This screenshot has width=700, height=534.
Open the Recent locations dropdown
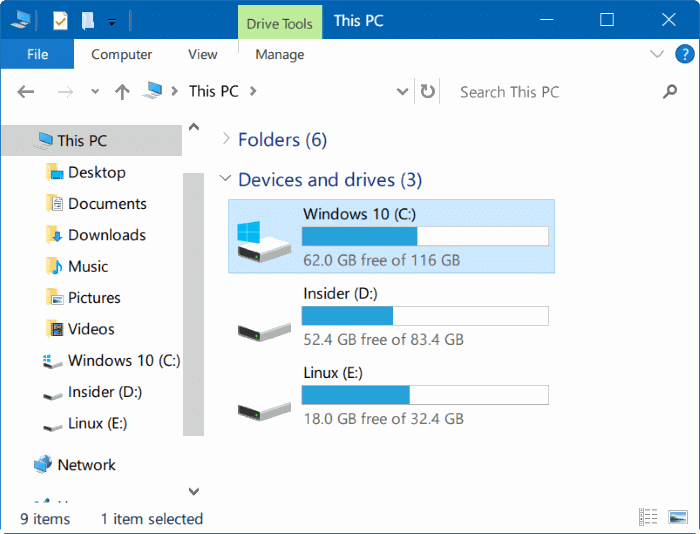[95, 92]
